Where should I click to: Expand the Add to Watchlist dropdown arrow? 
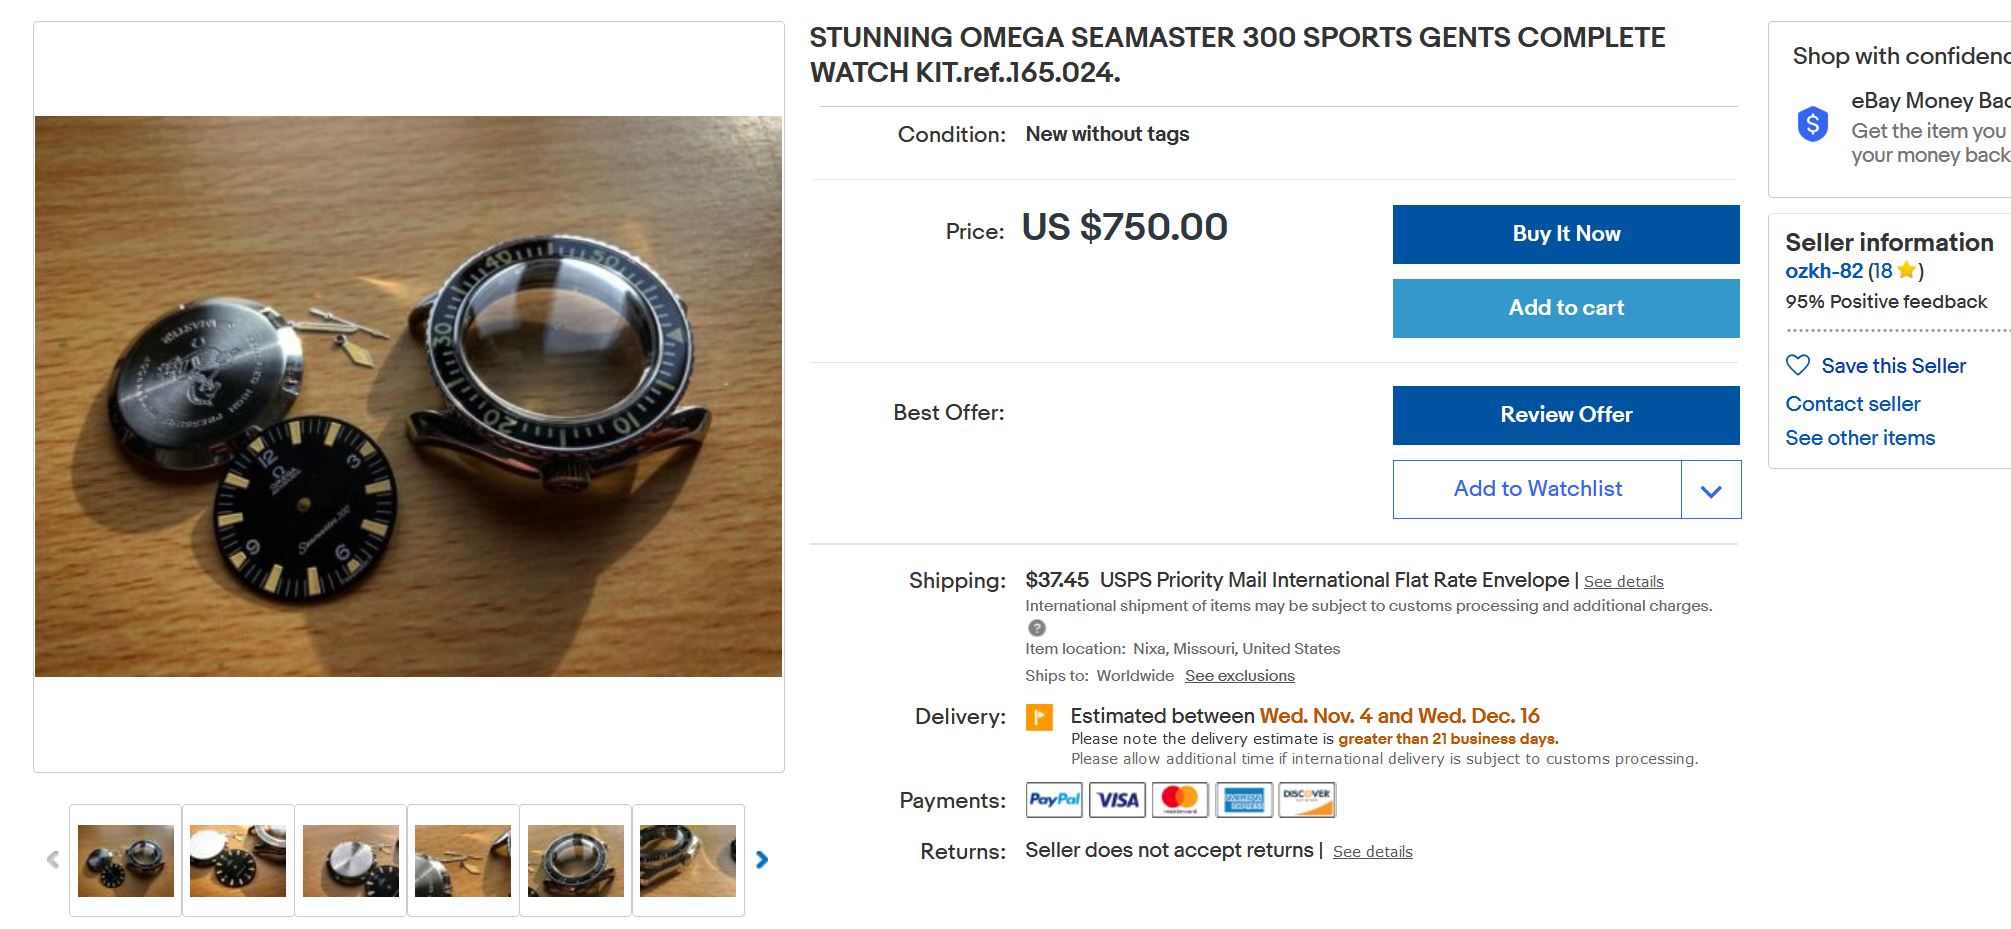point(1711,490)
